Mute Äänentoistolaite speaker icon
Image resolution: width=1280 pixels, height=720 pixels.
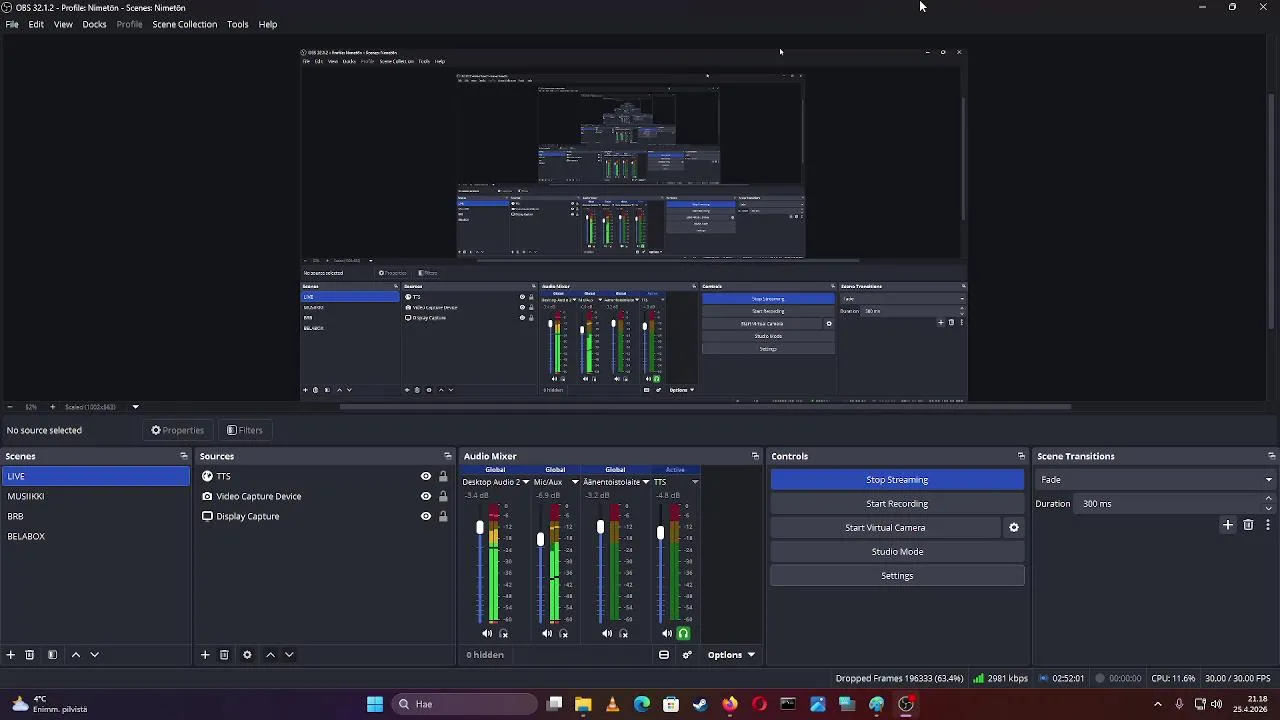(x=607, y=633)
